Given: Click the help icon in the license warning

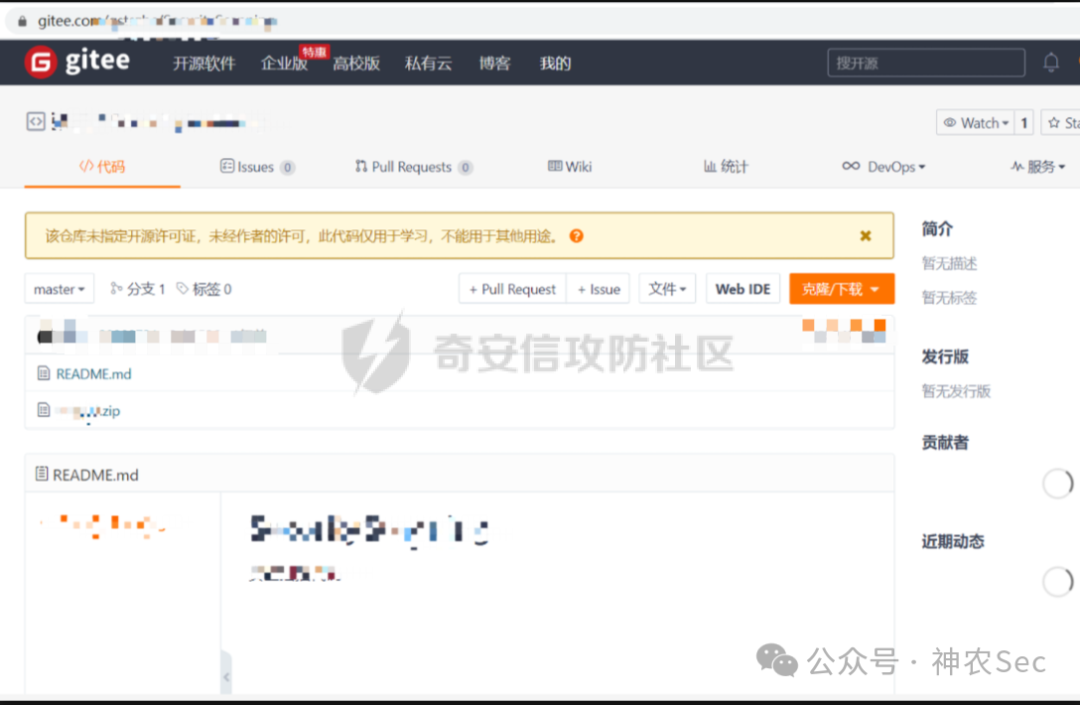Looking at the screenshot, I should point(576,235).
